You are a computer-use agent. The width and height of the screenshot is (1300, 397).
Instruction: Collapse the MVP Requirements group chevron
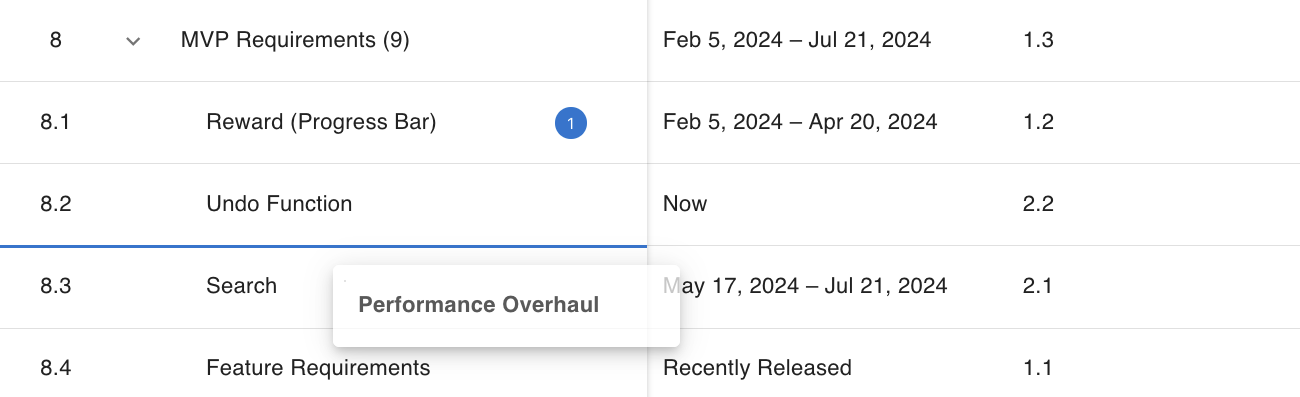click(x=133, y=41)
